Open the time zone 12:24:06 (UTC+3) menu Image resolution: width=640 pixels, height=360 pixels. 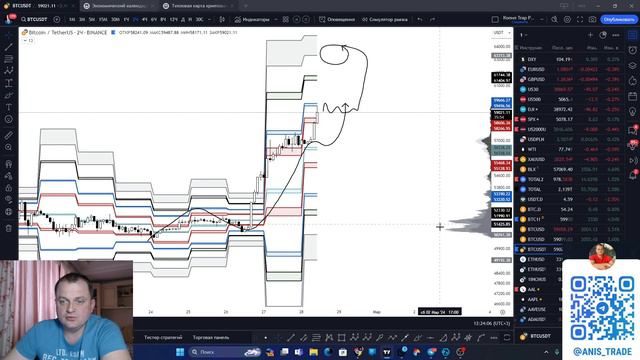click(492, 323)
